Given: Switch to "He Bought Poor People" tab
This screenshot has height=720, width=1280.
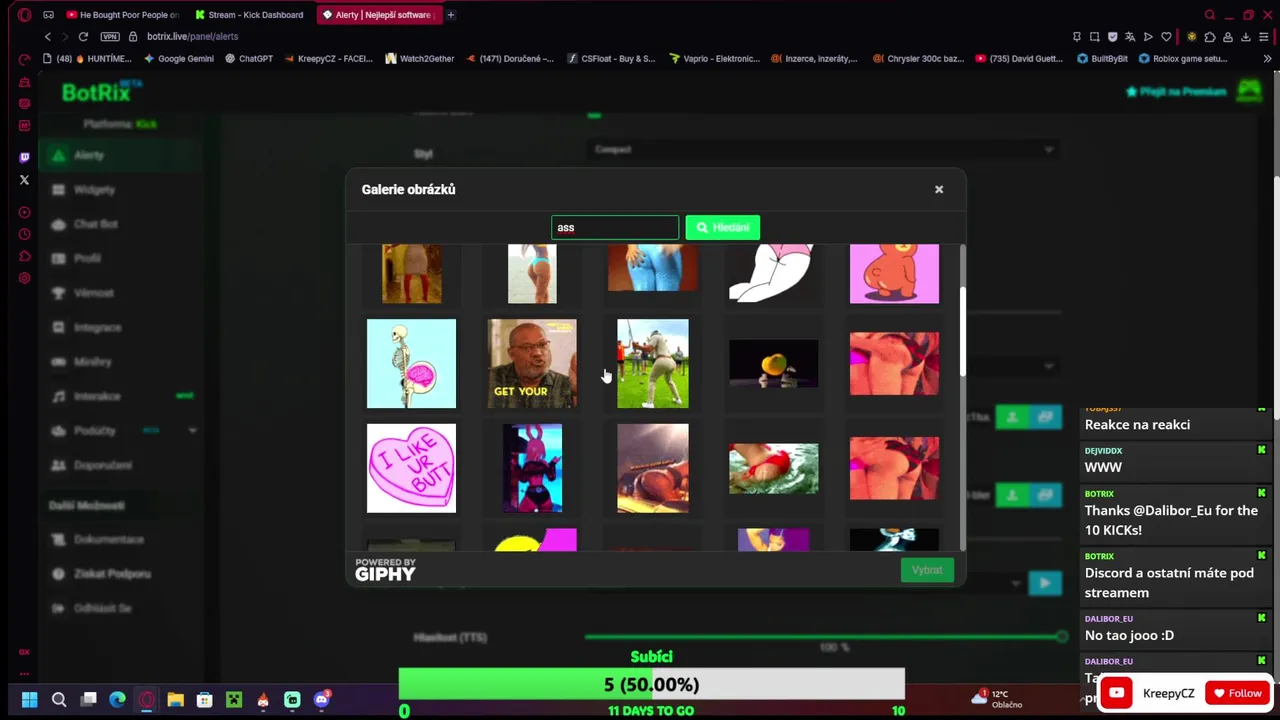Looking at the screenshot, I should [x=124, y=15].
